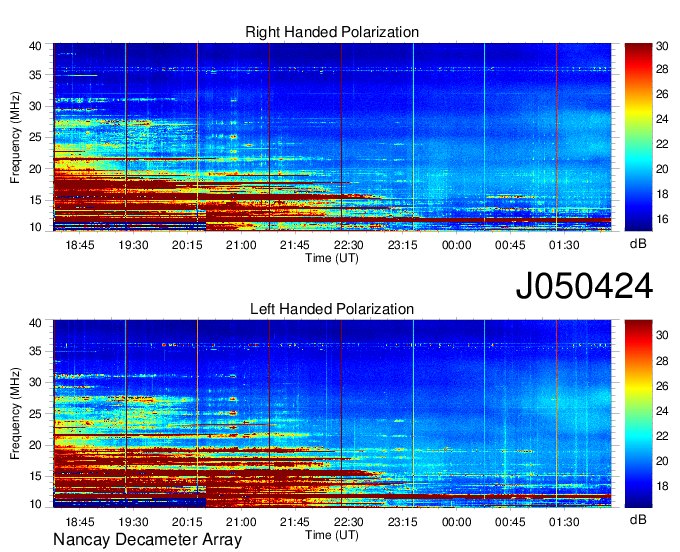Click inside the right-handed polarization spectrogram

click(x=332, y=137)
